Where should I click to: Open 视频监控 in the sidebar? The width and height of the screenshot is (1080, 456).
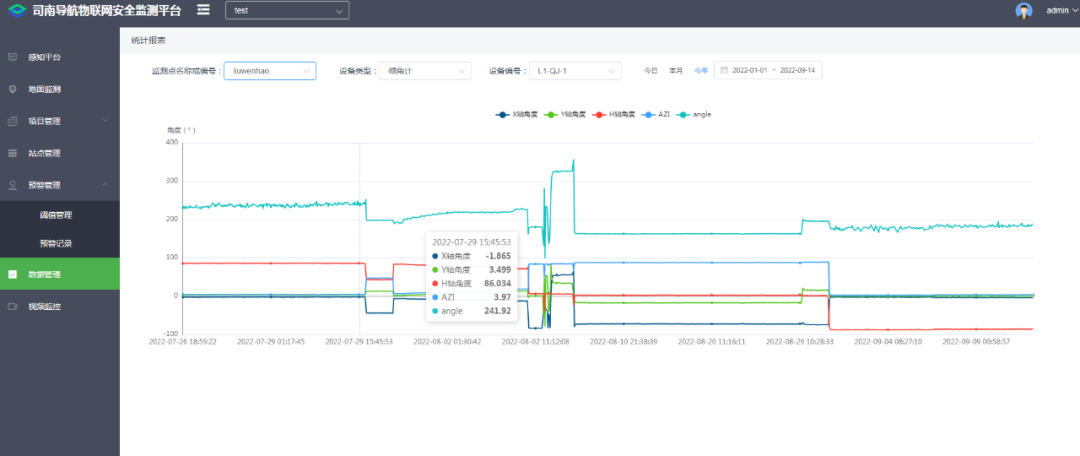pos(60,306)
